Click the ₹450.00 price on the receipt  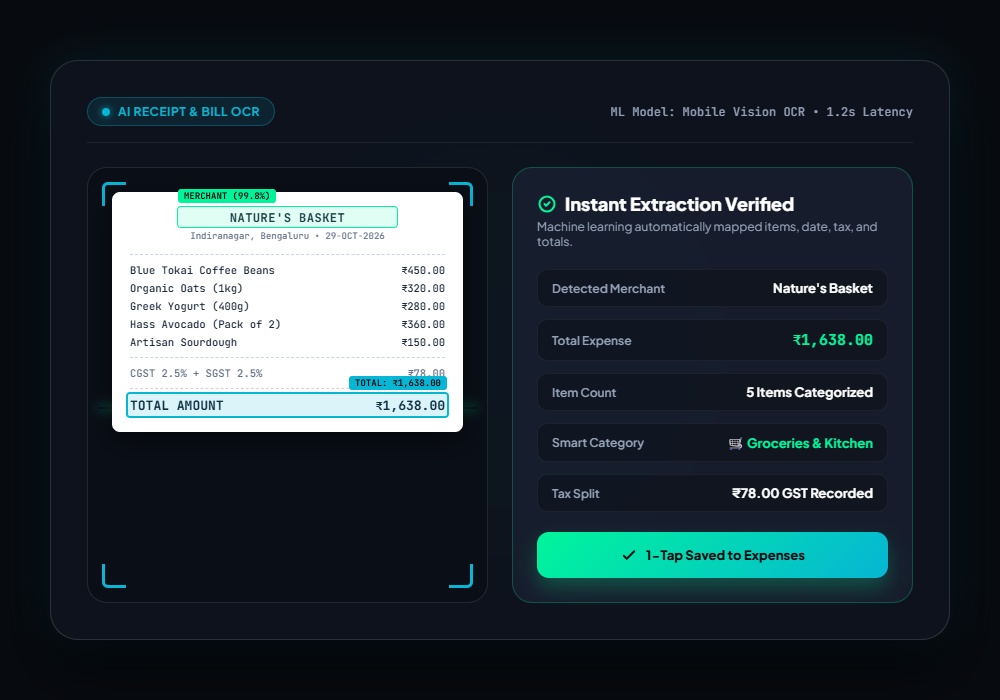tap(423, 270)
